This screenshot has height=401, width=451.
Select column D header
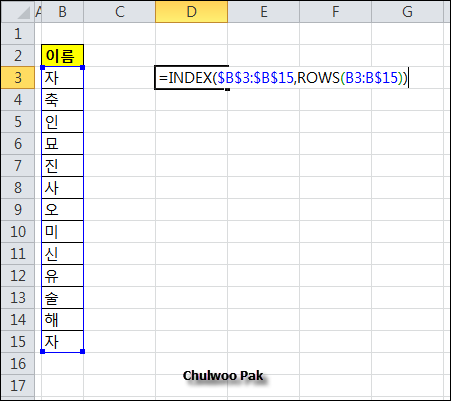coord(191,12)
